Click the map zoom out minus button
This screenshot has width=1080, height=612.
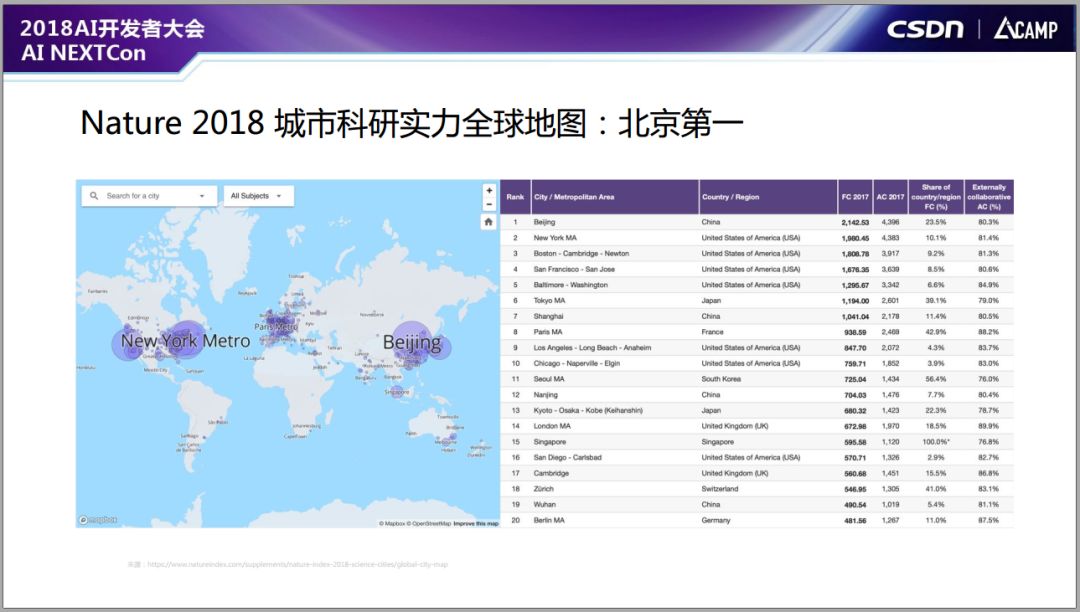pos(489,204)
